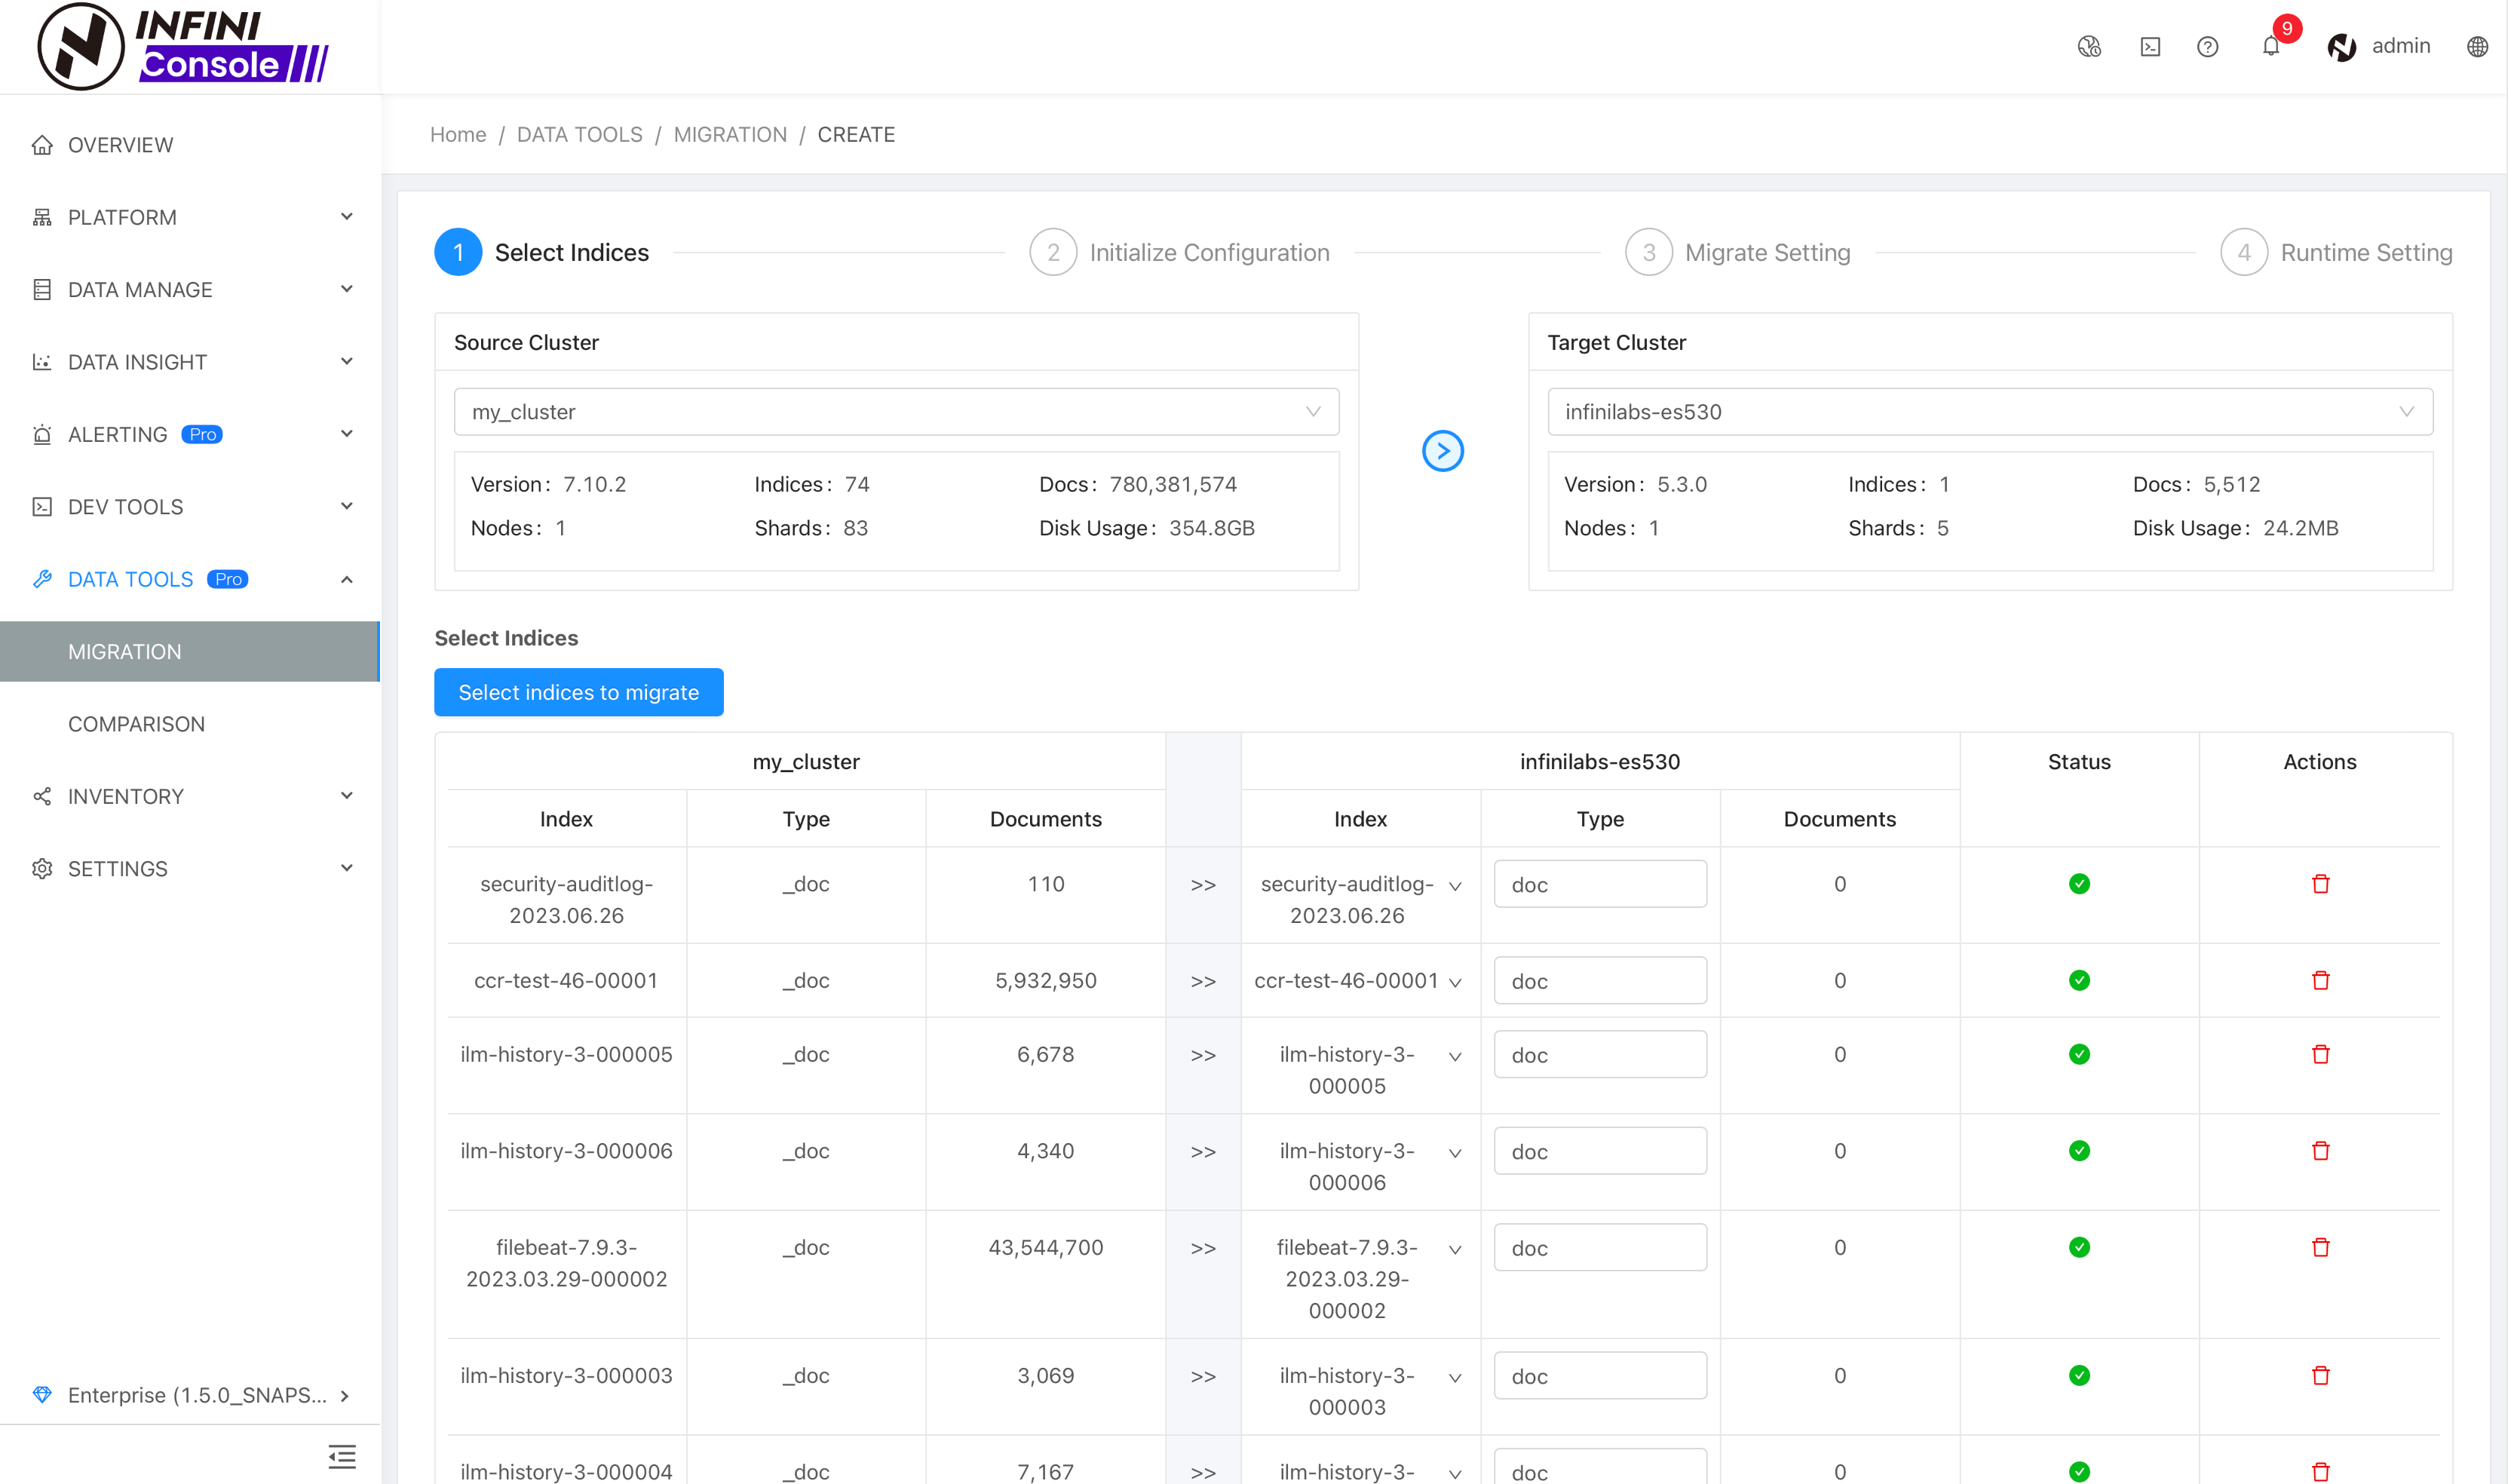Delete the filebeat-7.9.3-2023.03.29-000002 row
2508x1484 pixels.
[2320, 1247]
